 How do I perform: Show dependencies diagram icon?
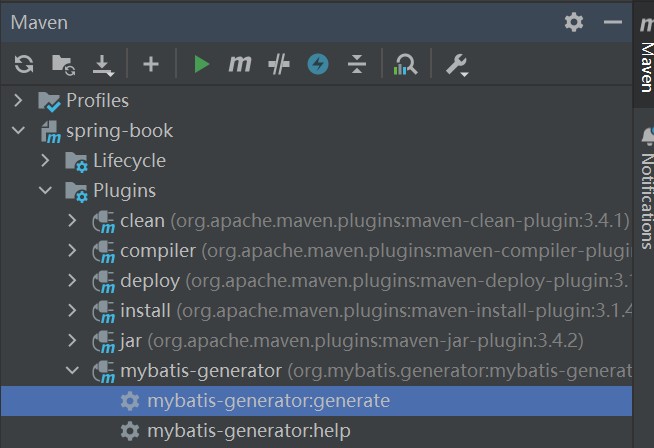(405, 65)
